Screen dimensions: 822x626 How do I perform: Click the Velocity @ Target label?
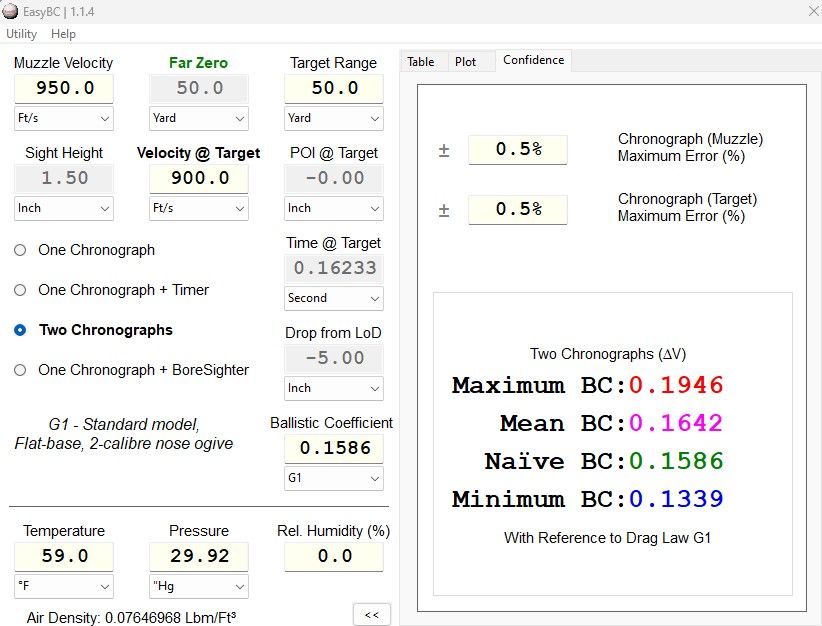[x=198, y=153]
